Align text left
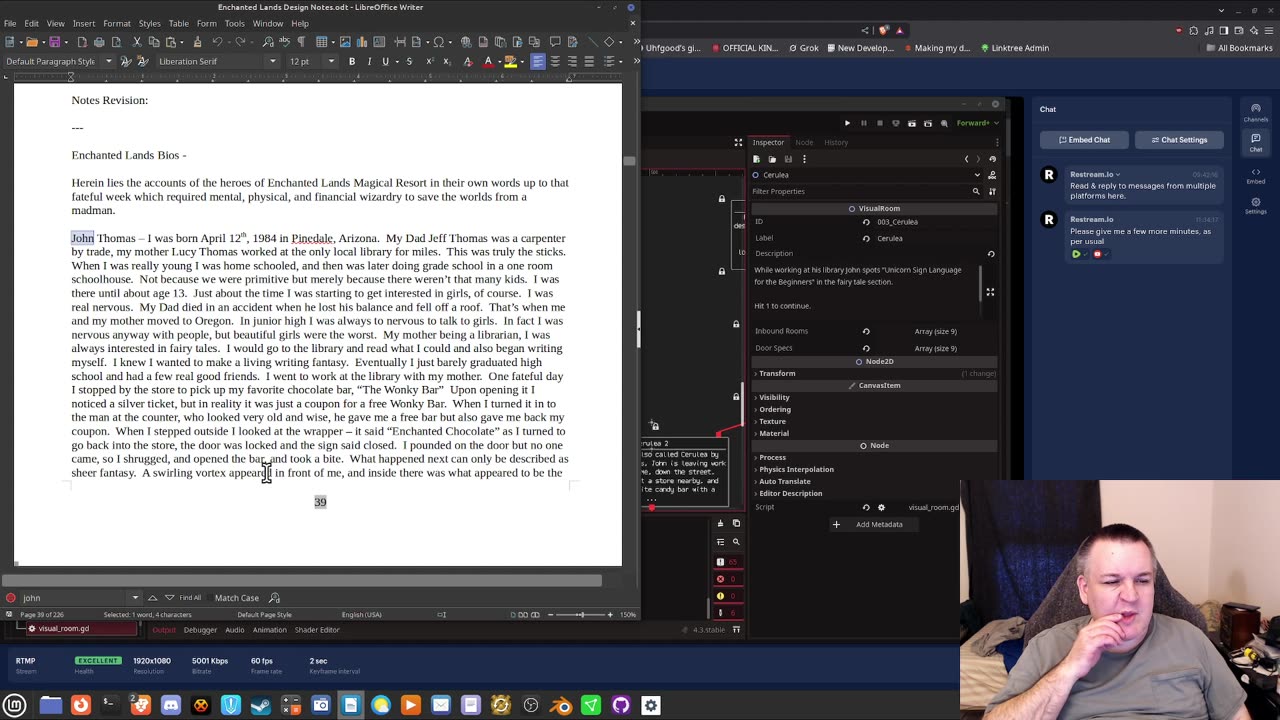This screenshot has width=1280, height=720. click(x=538, y=61)
